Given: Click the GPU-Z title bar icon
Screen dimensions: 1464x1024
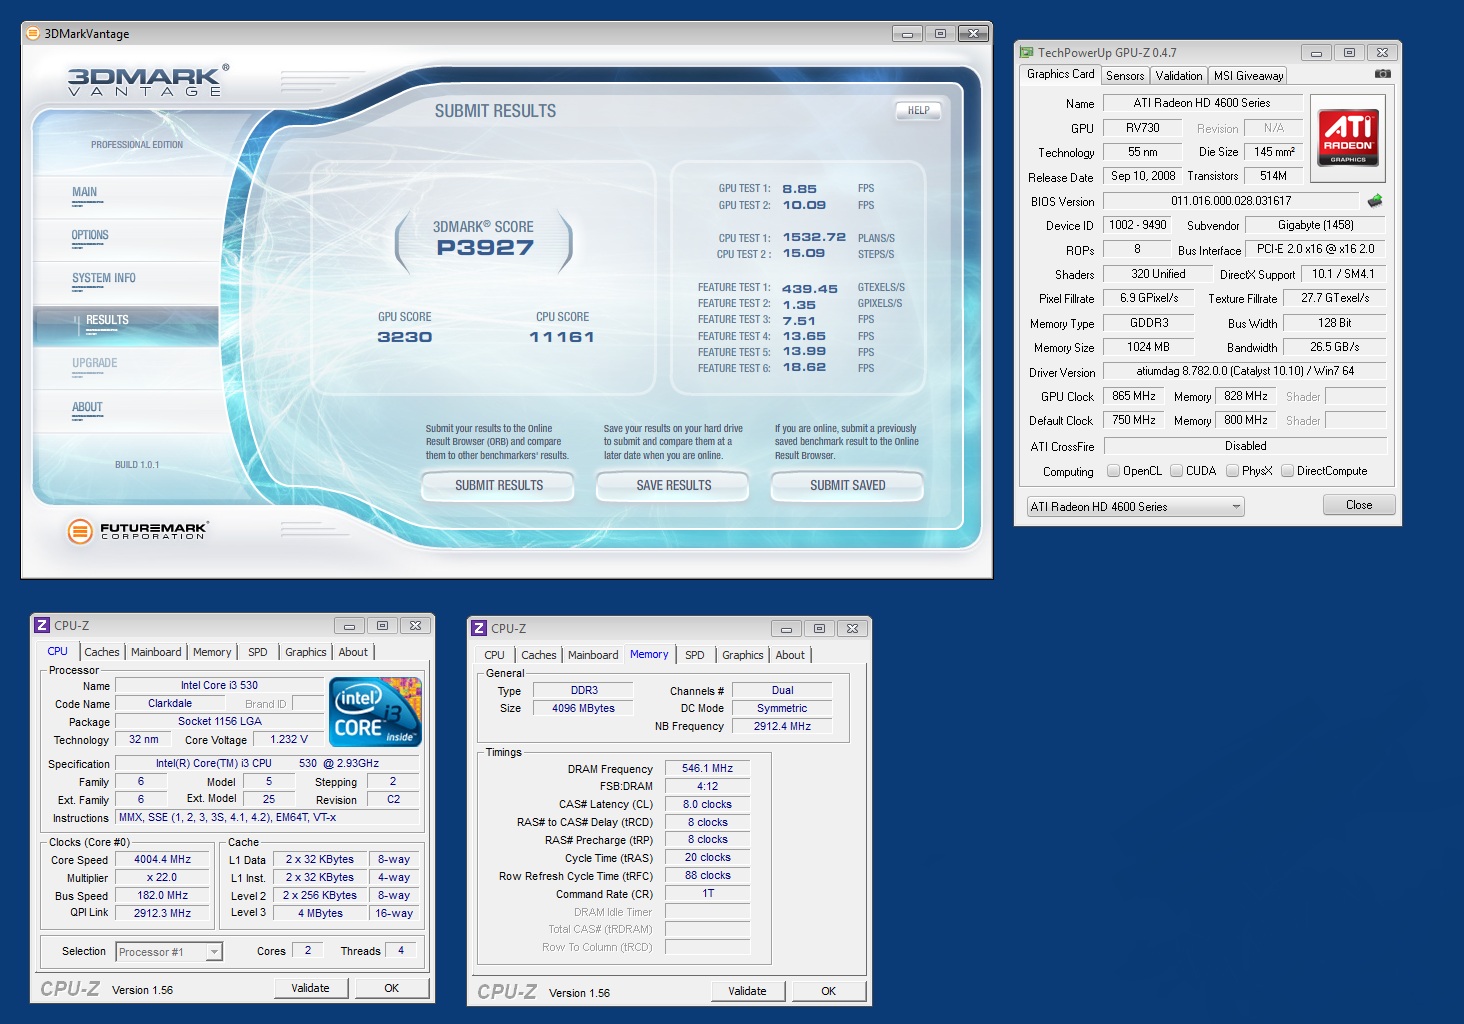Looking at the screenshot, I should [x=1027, y=52].
